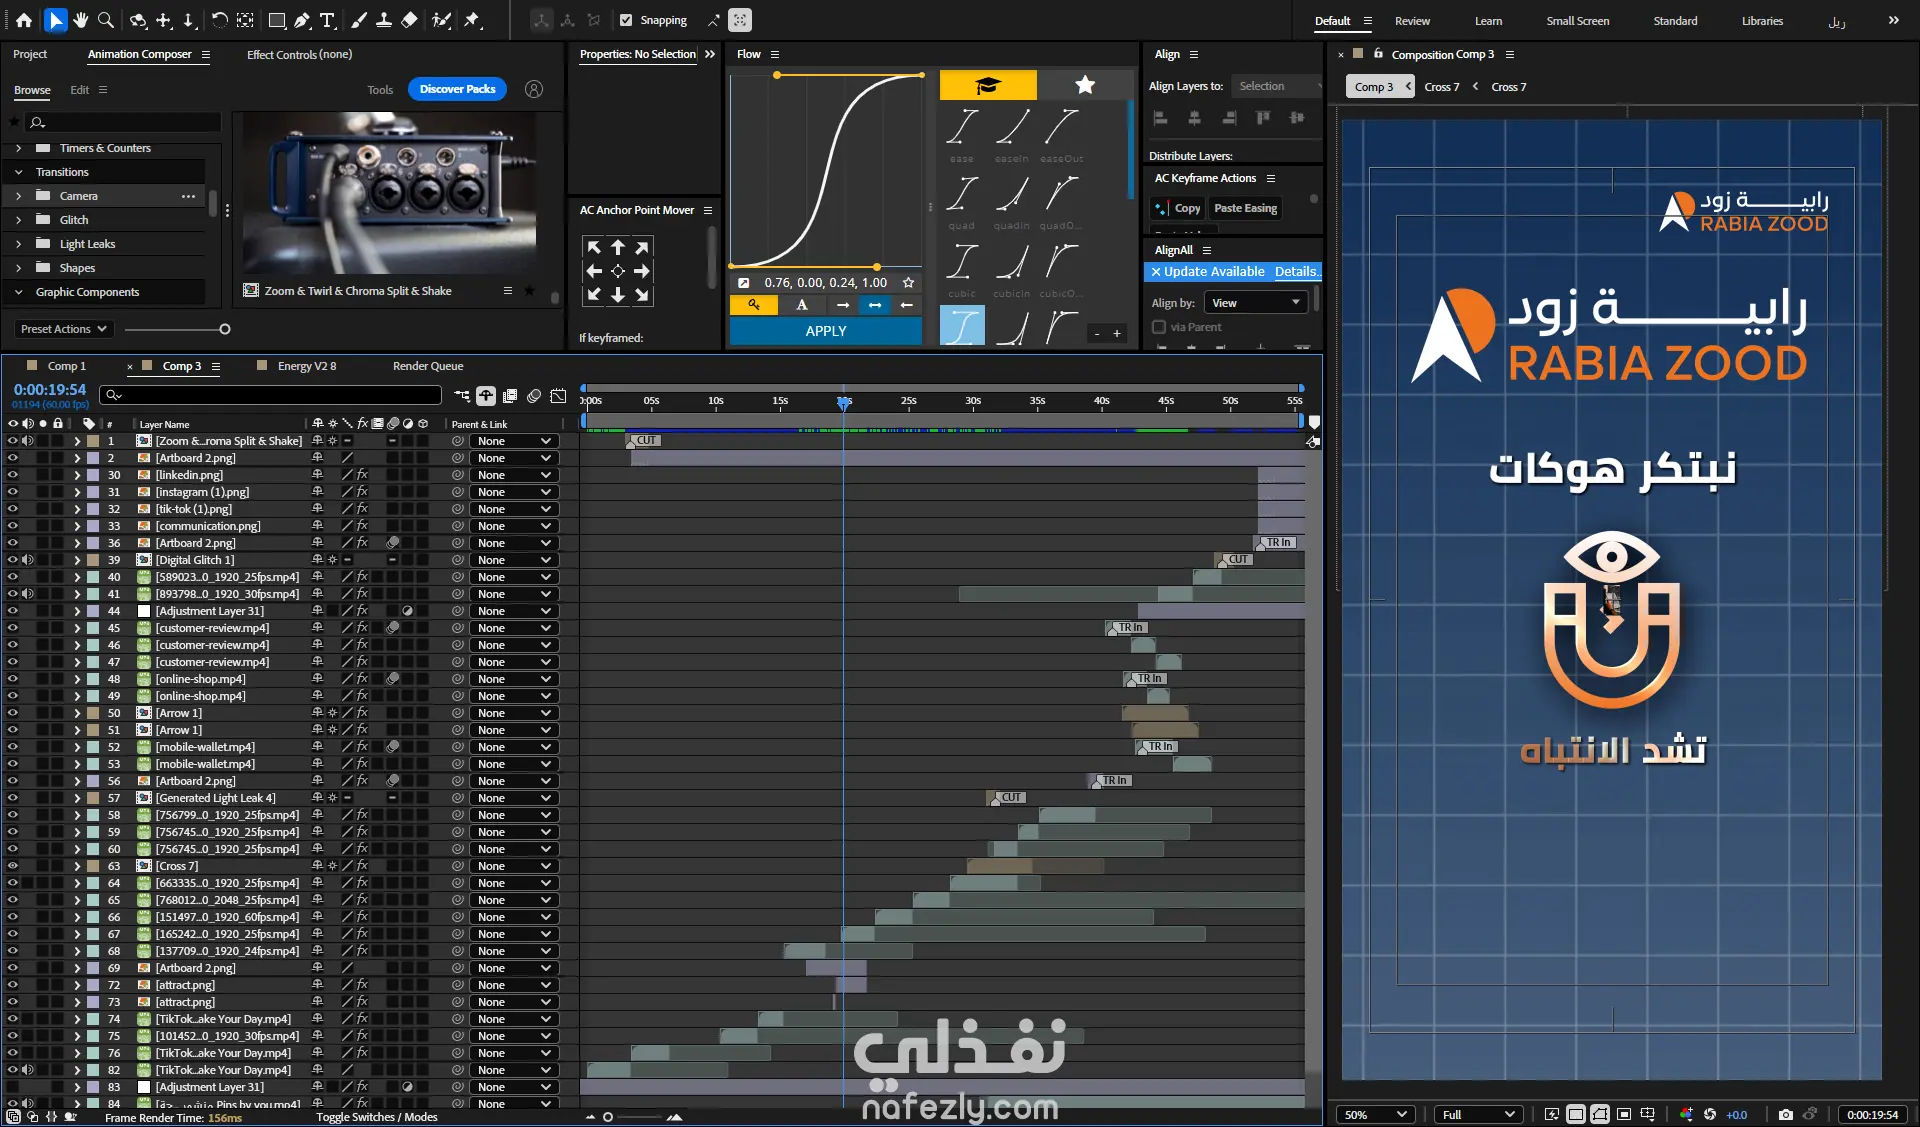The width and height of the screenshot is (1920, 1127).
Task: Select the Brush tool
Action: [358, 20]
